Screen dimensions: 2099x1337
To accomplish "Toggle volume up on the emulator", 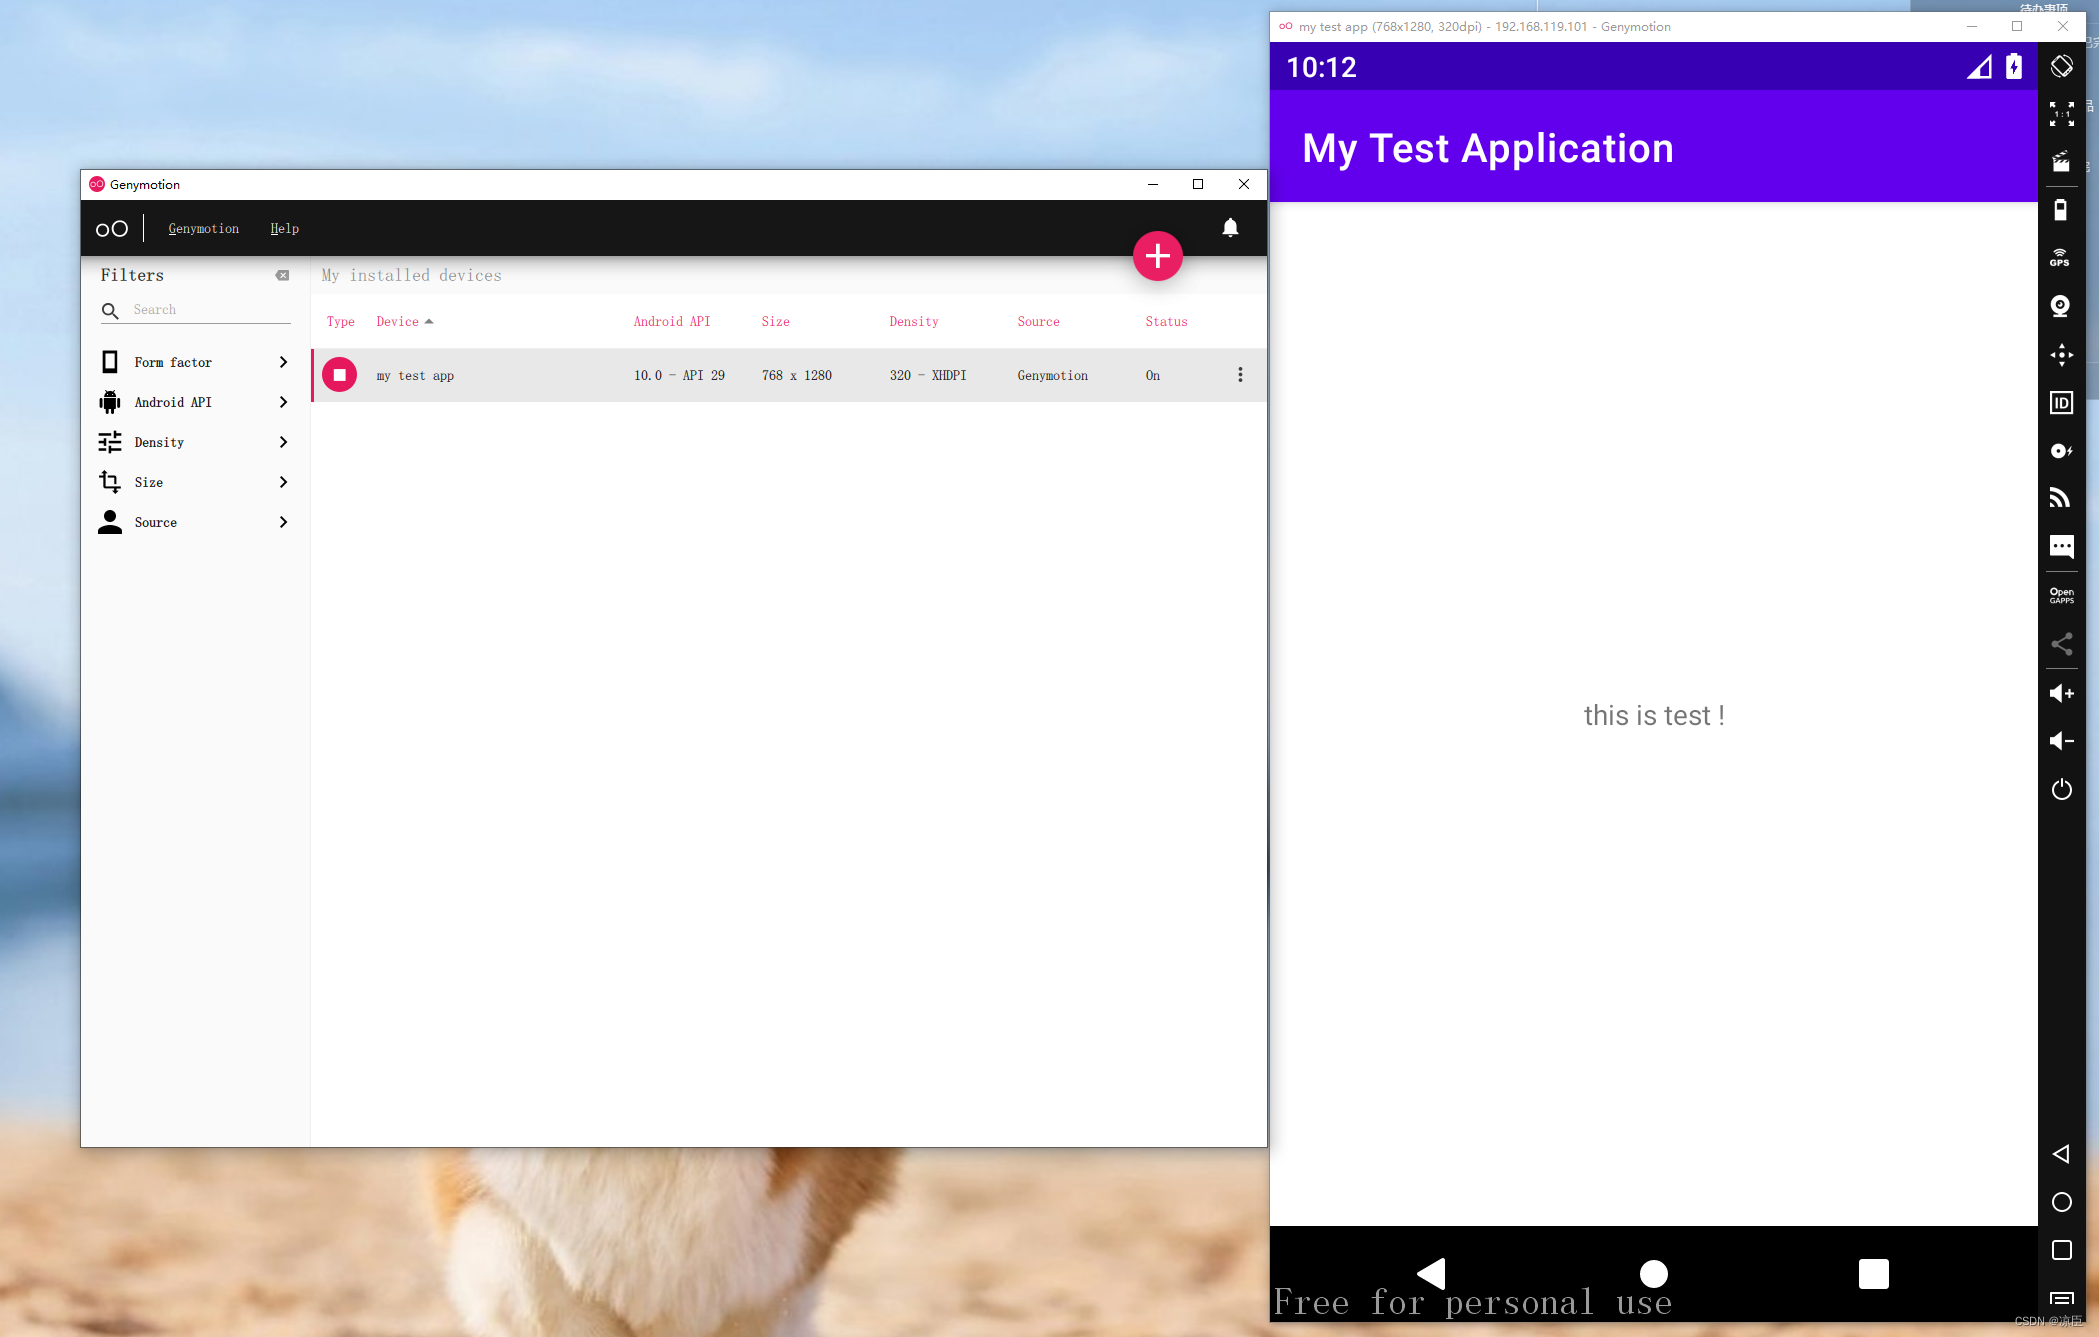I will tap(2061, 693).
